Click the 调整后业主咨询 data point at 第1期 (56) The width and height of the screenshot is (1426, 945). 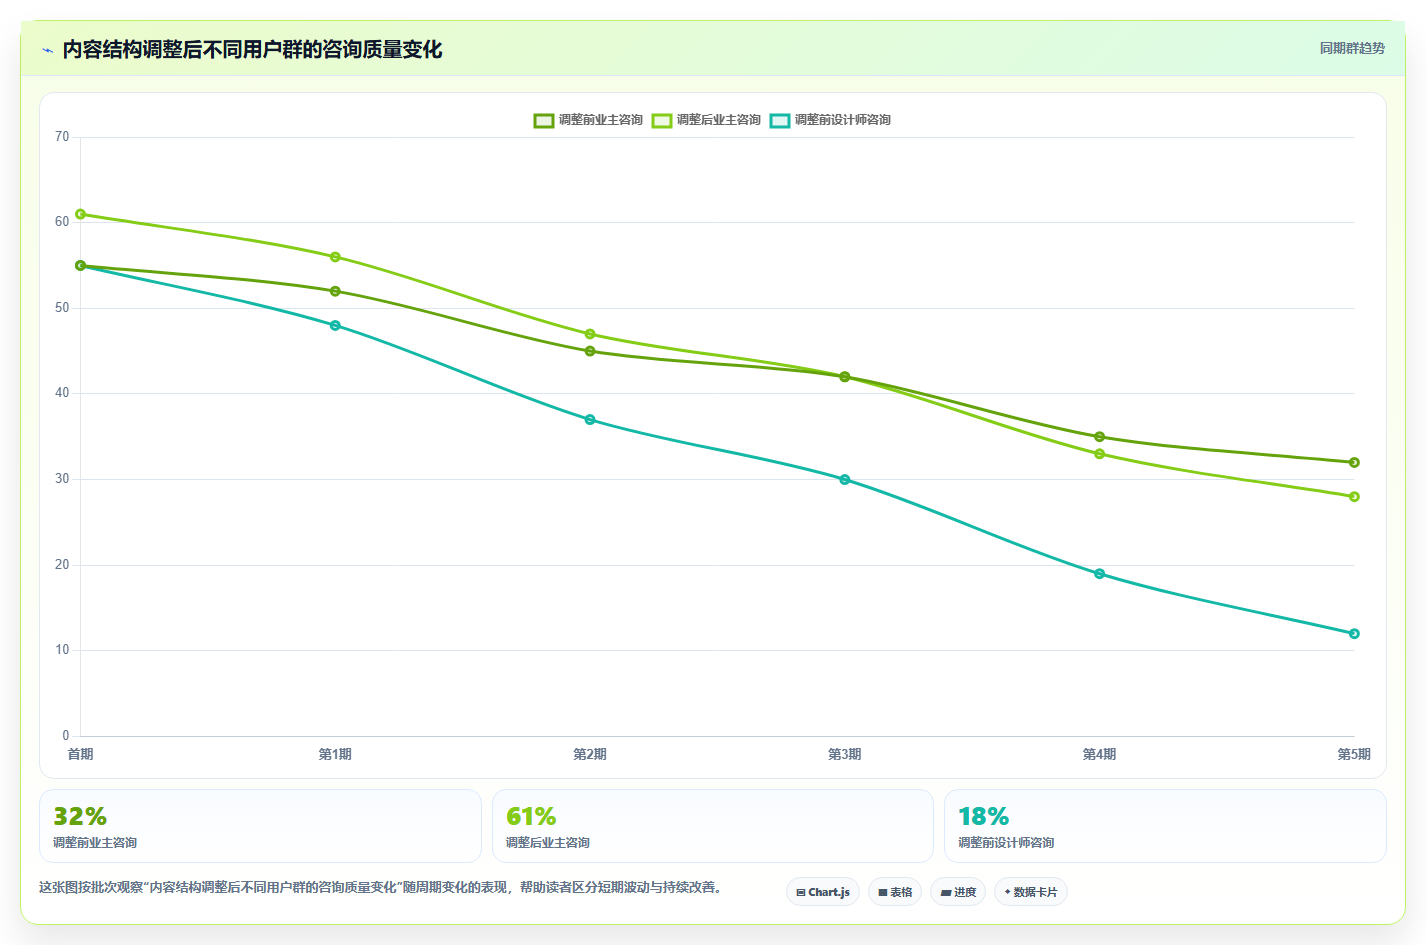point(335,257)
